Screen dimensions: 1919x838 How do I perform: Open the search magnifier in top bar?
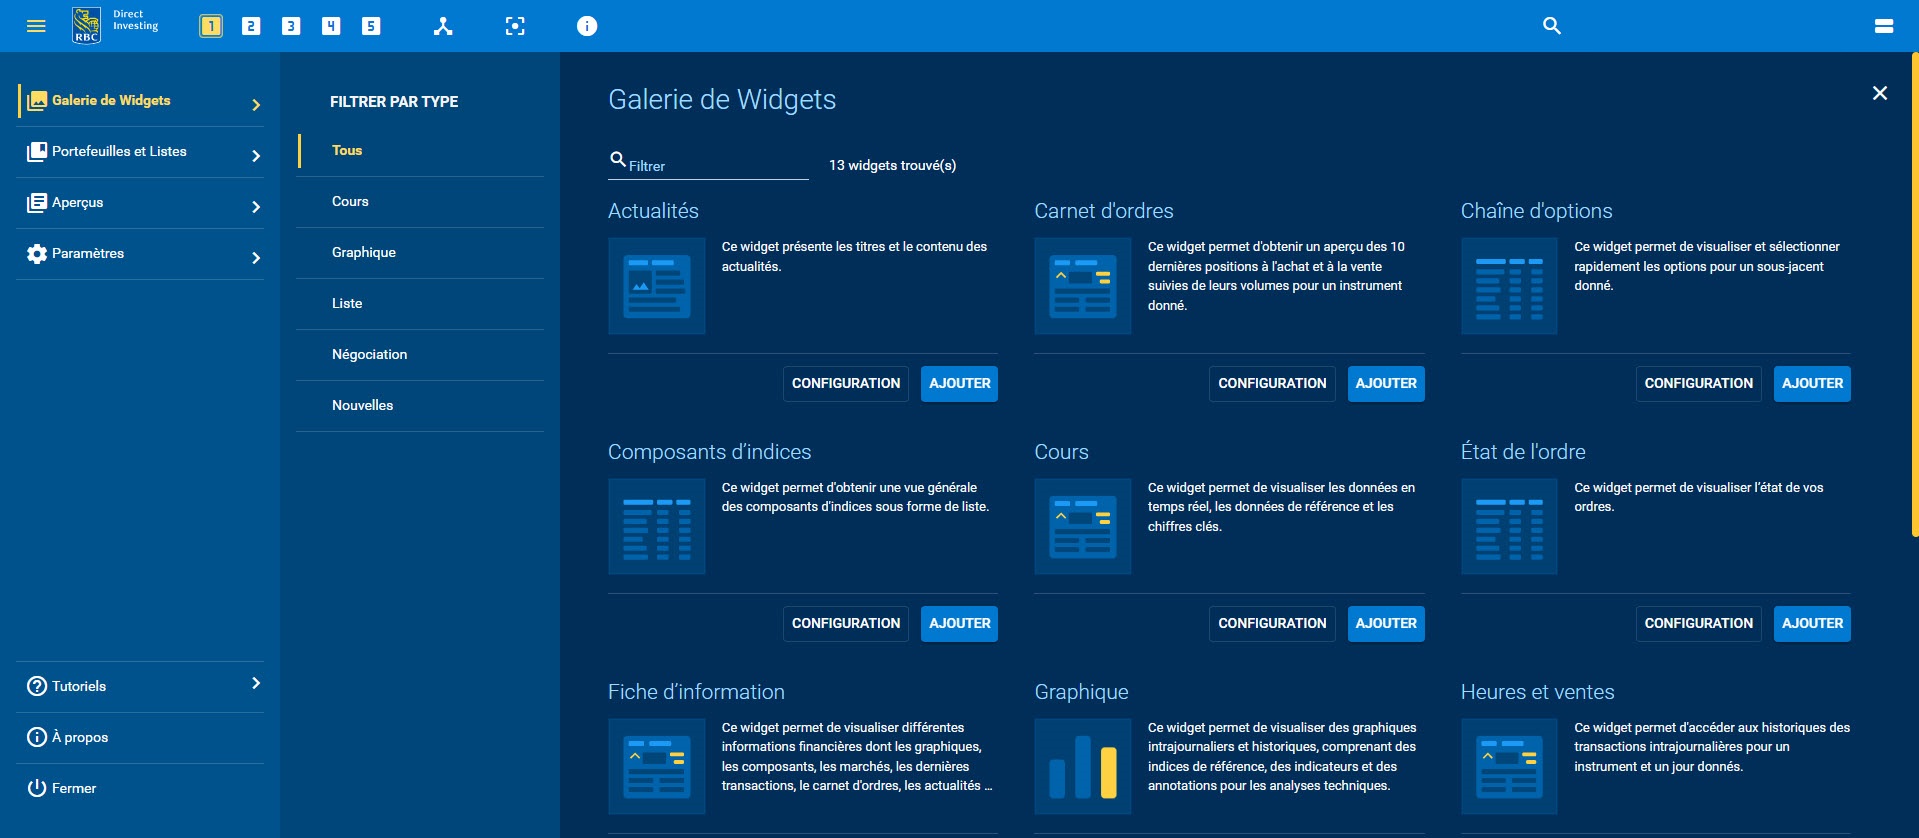[1552, 26]
